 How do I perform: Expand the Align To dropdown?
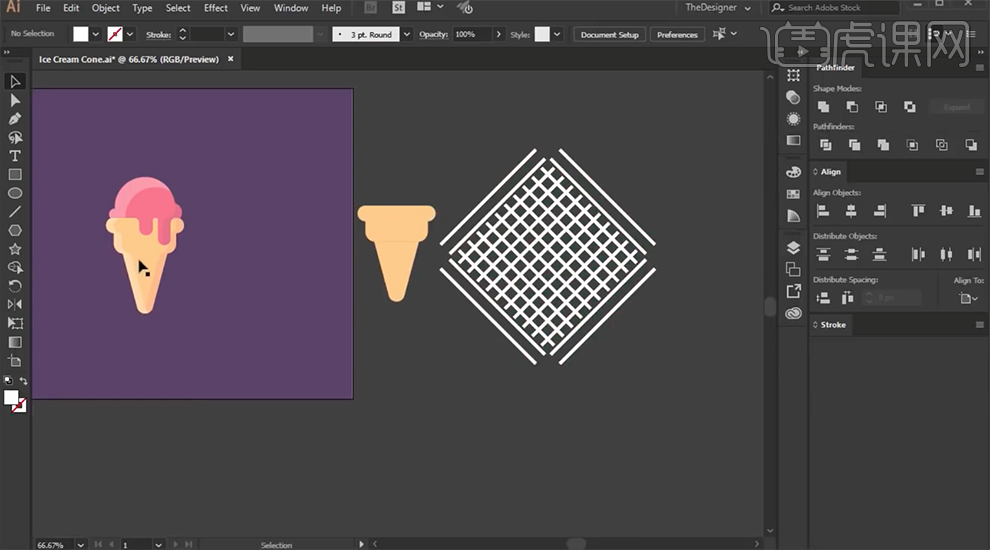click(968, 299)
